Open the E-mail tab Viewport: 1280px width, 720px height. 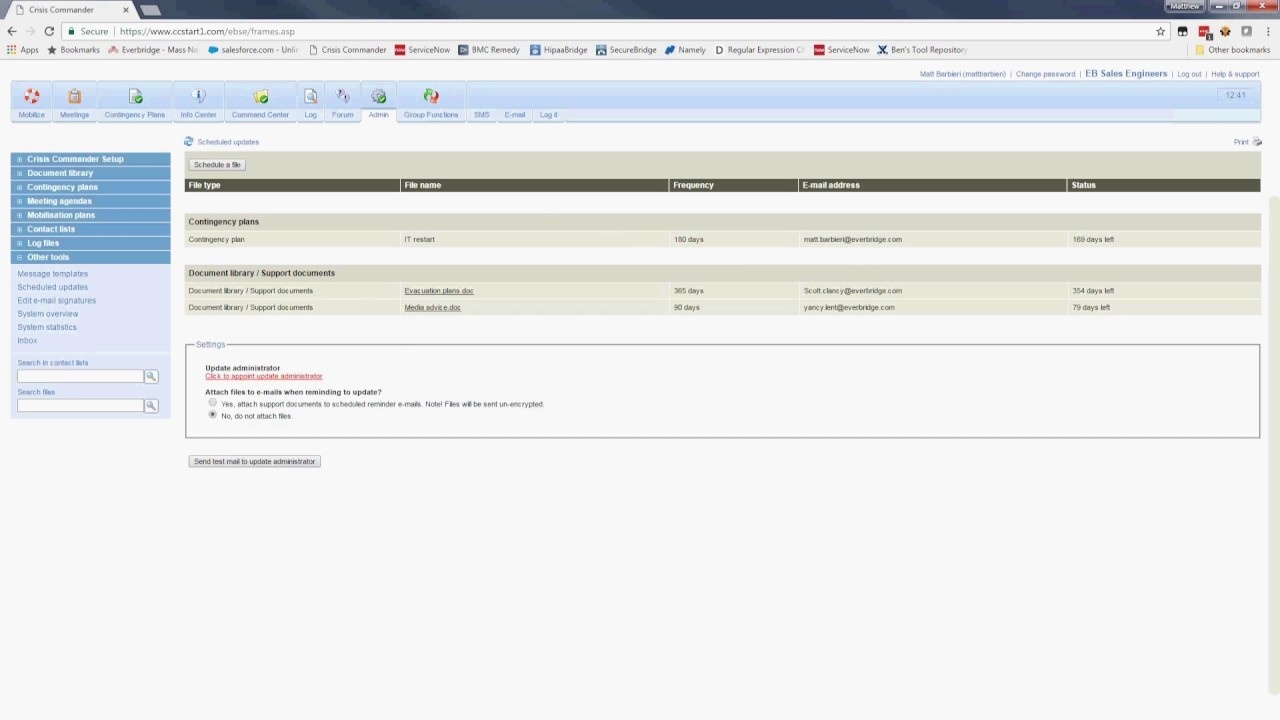514,114
